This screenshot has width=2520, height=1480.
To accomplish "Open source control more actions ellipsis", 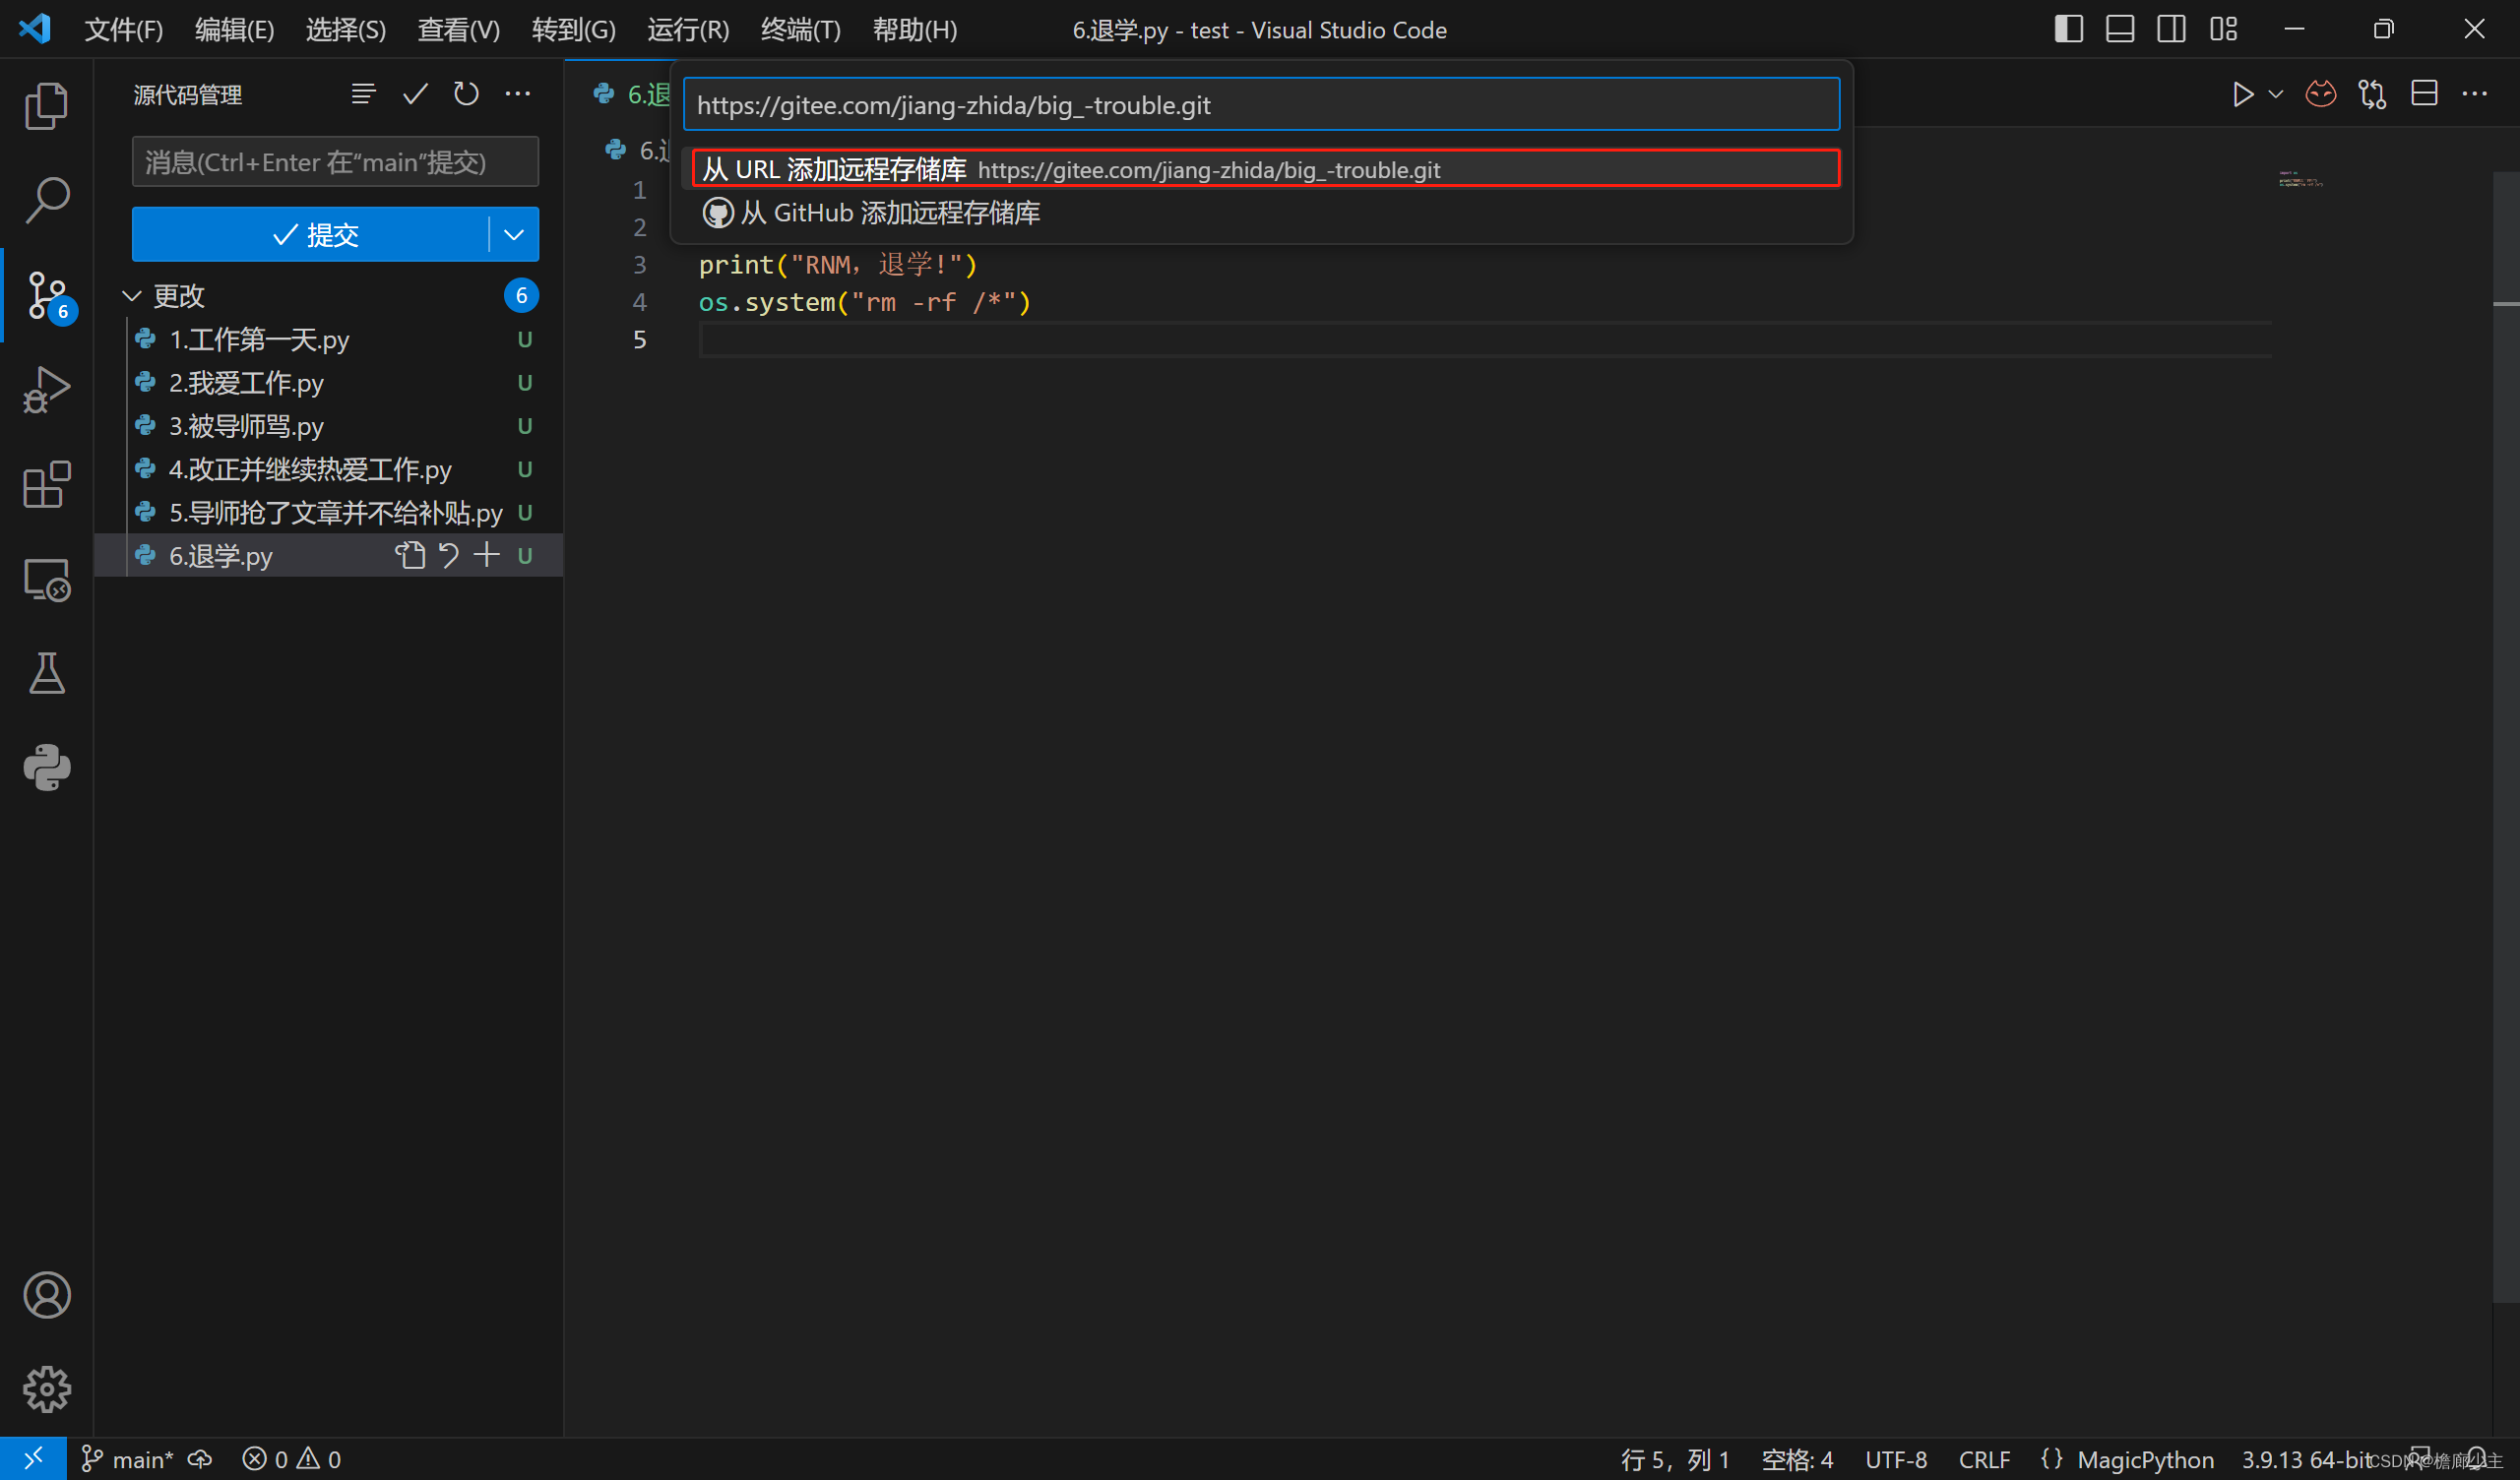I will 518,94.
